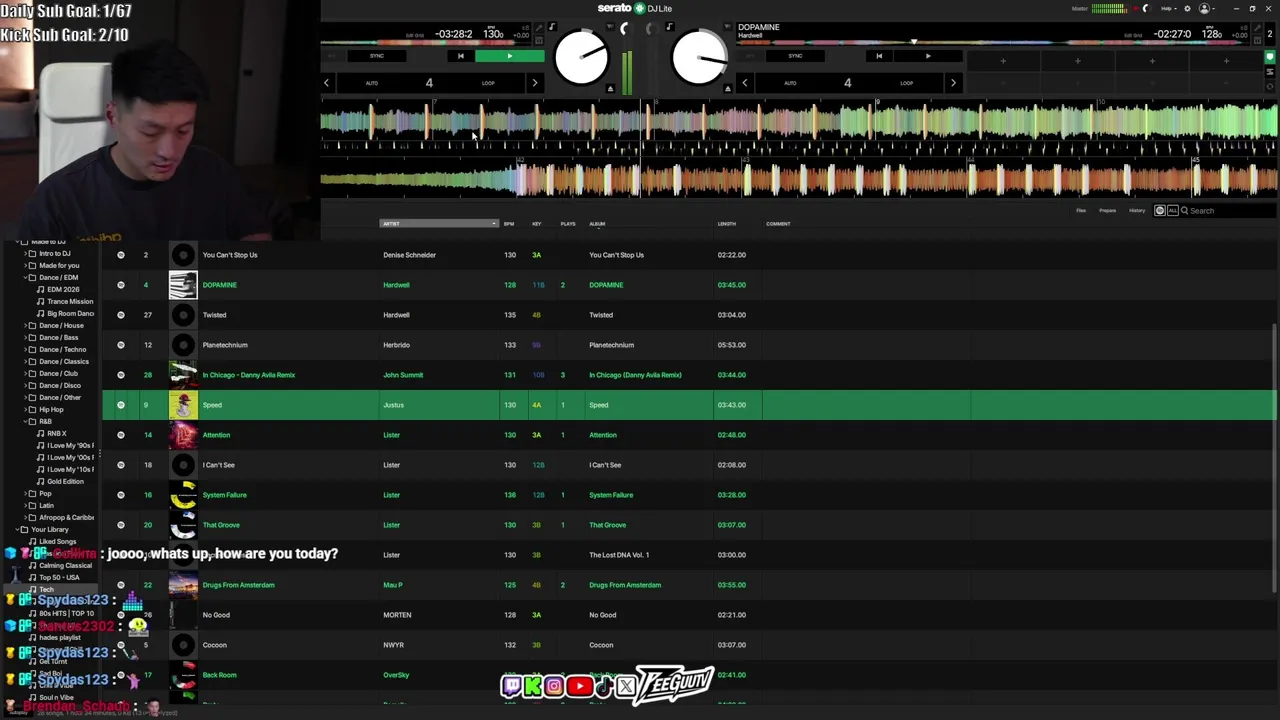Toggle key lock note icon left deck

point(551,28)
